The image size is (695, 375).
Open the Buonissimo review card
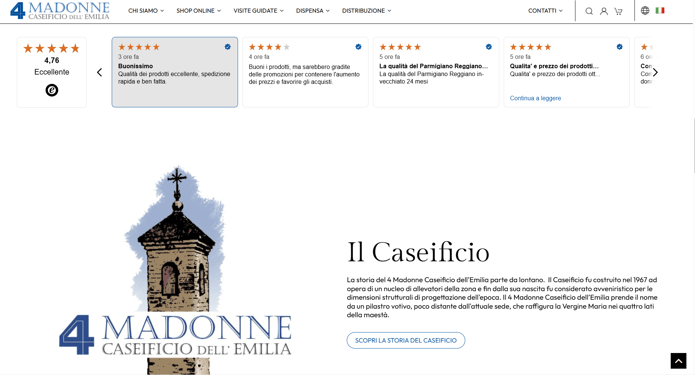click(175, 72)
